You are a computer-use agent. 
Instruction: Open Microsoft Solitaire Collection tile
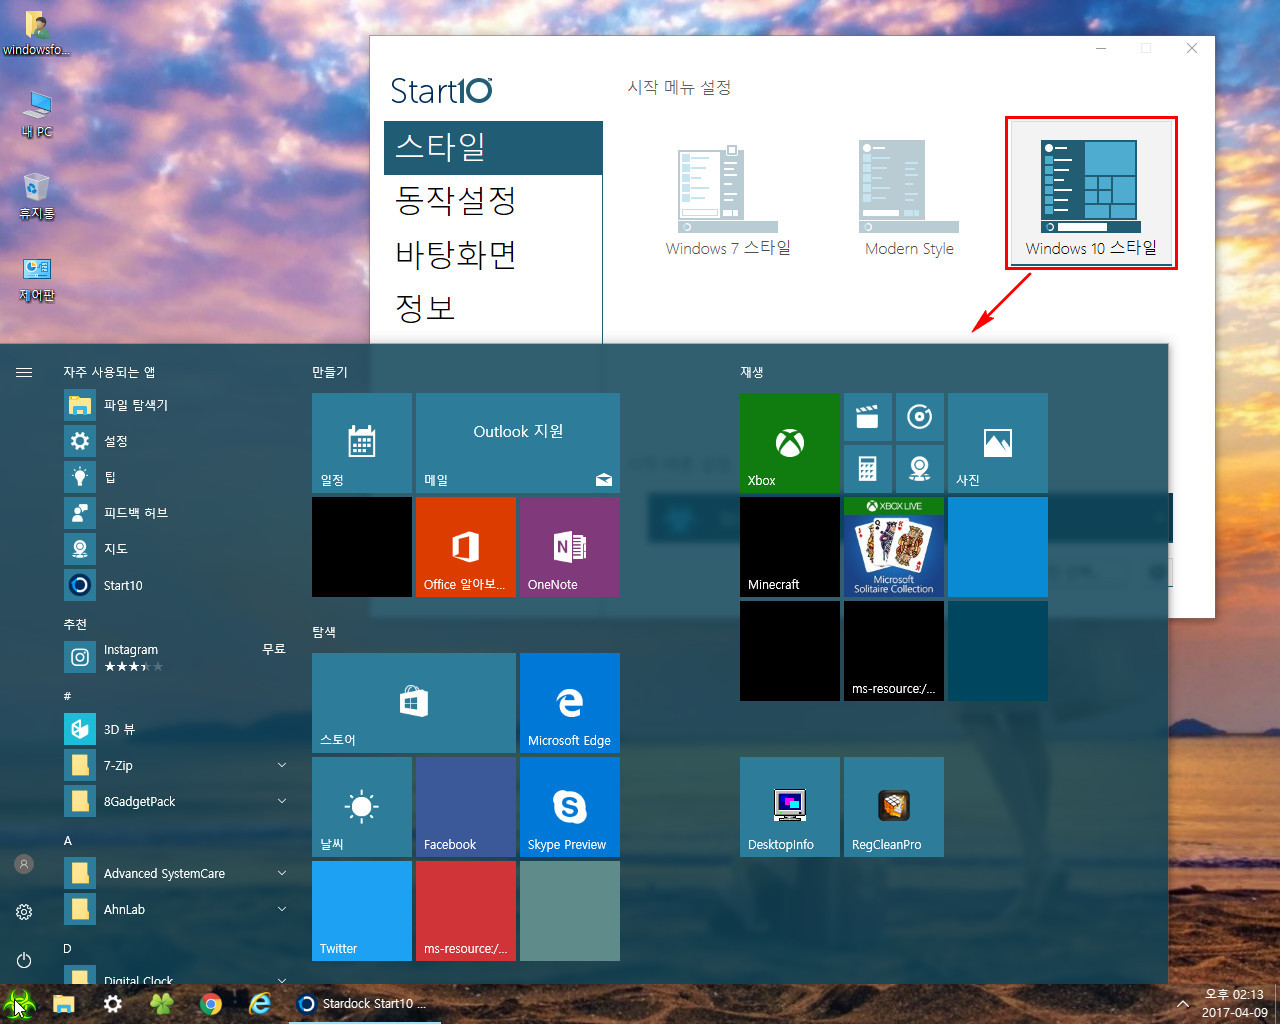[893, 546]
